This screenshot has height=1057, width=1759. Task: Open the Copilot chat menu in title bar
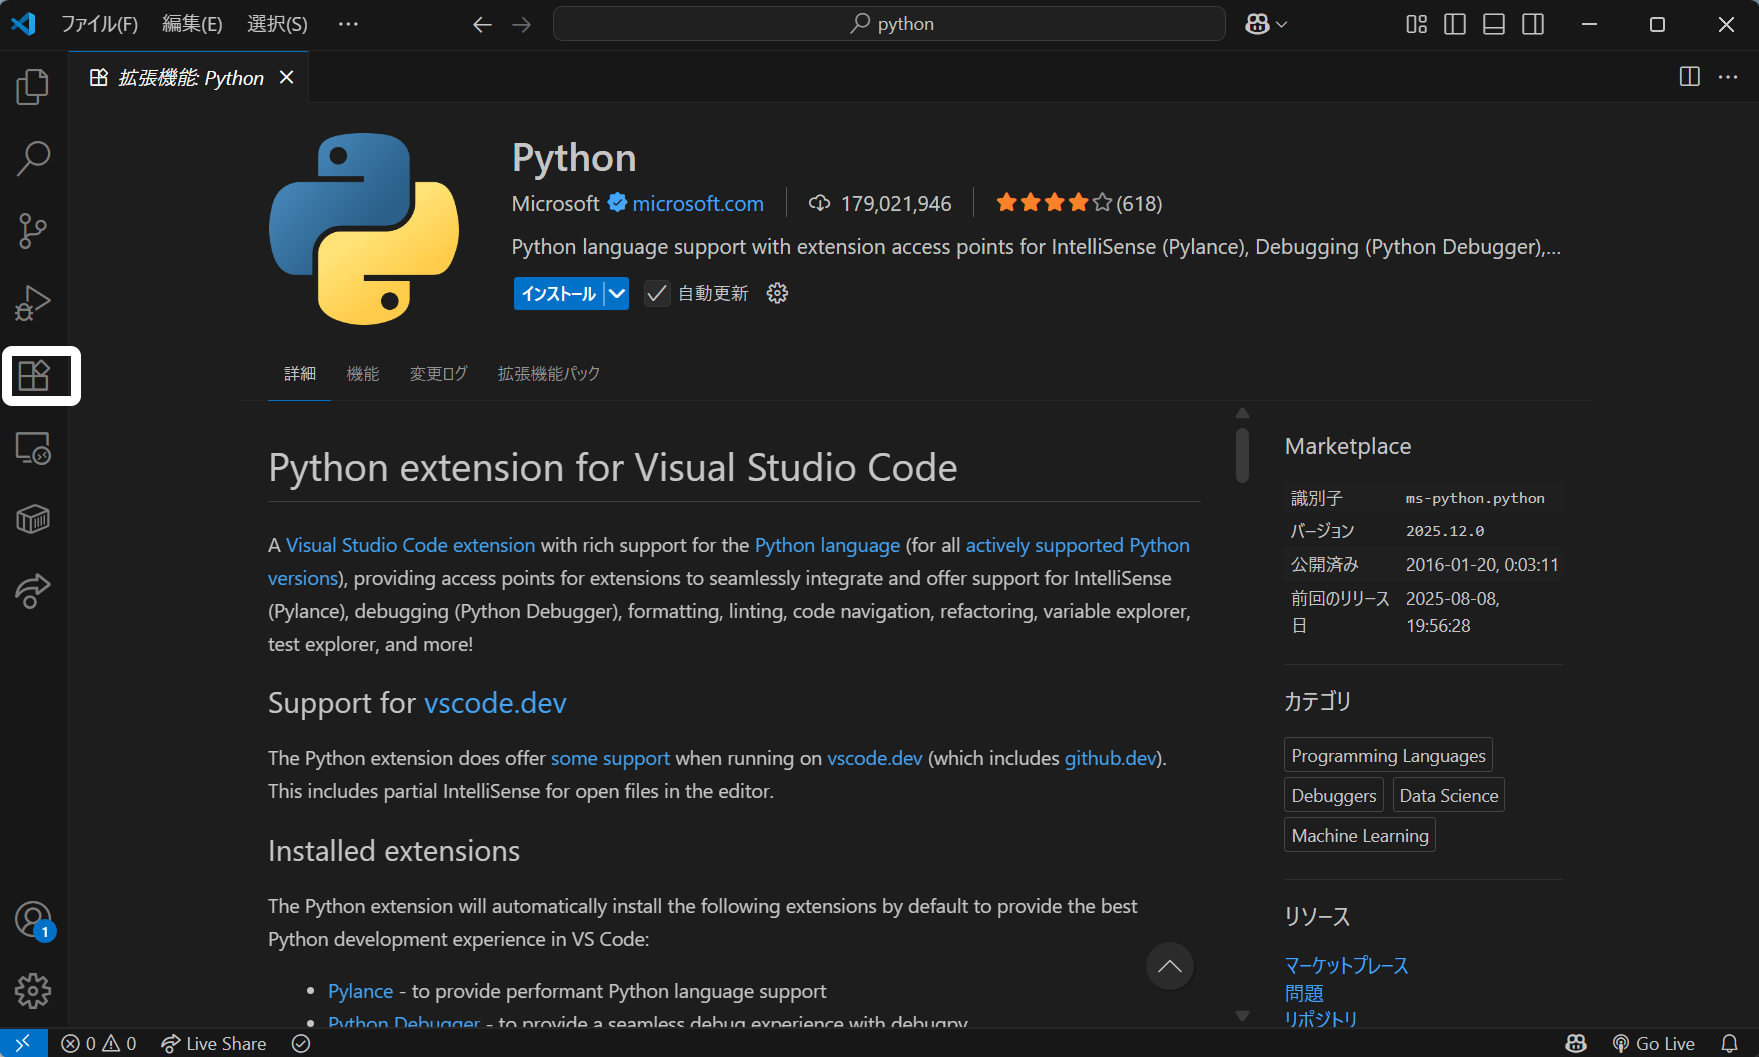coord(1266,24)
